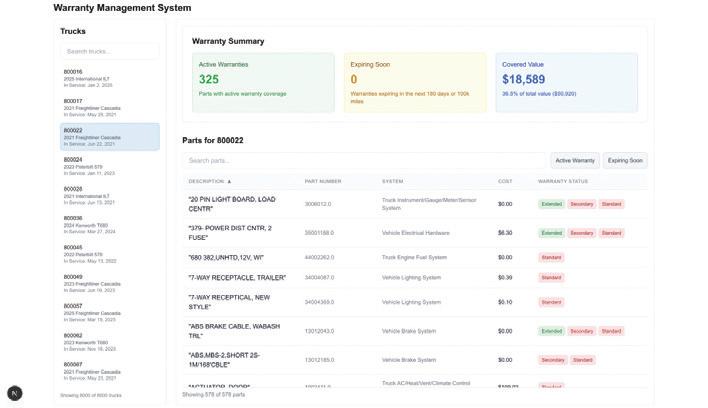Image resolution: width=708 pixels, height=408 pixels.
Task: Click the Covered Value summary card
Action: (x=566, y=82)
